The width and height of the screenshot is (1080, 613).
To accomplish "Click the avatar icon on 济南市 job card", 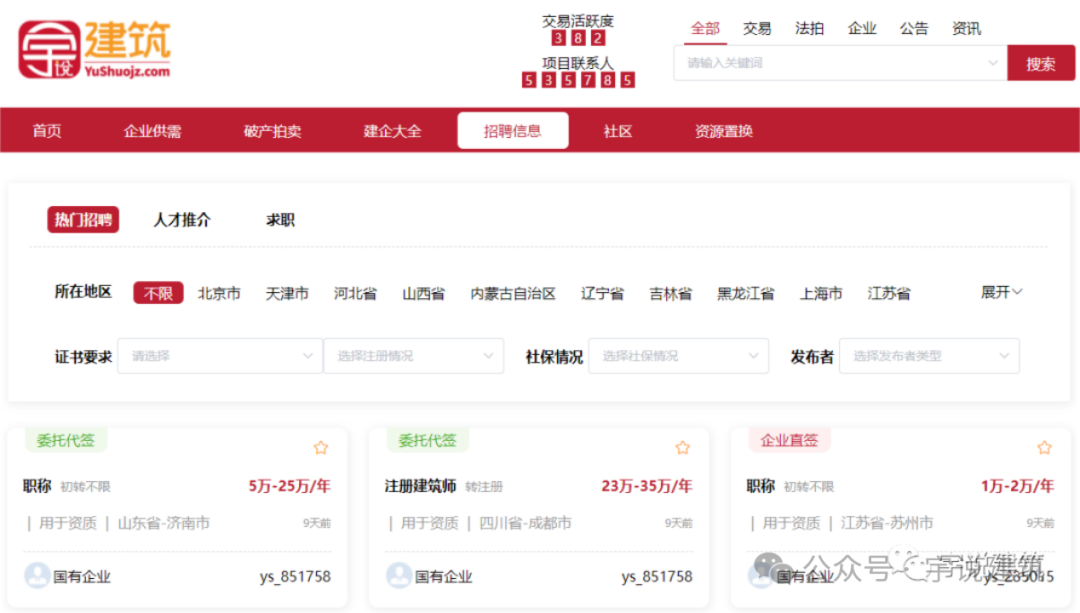I will coord(37,576).
